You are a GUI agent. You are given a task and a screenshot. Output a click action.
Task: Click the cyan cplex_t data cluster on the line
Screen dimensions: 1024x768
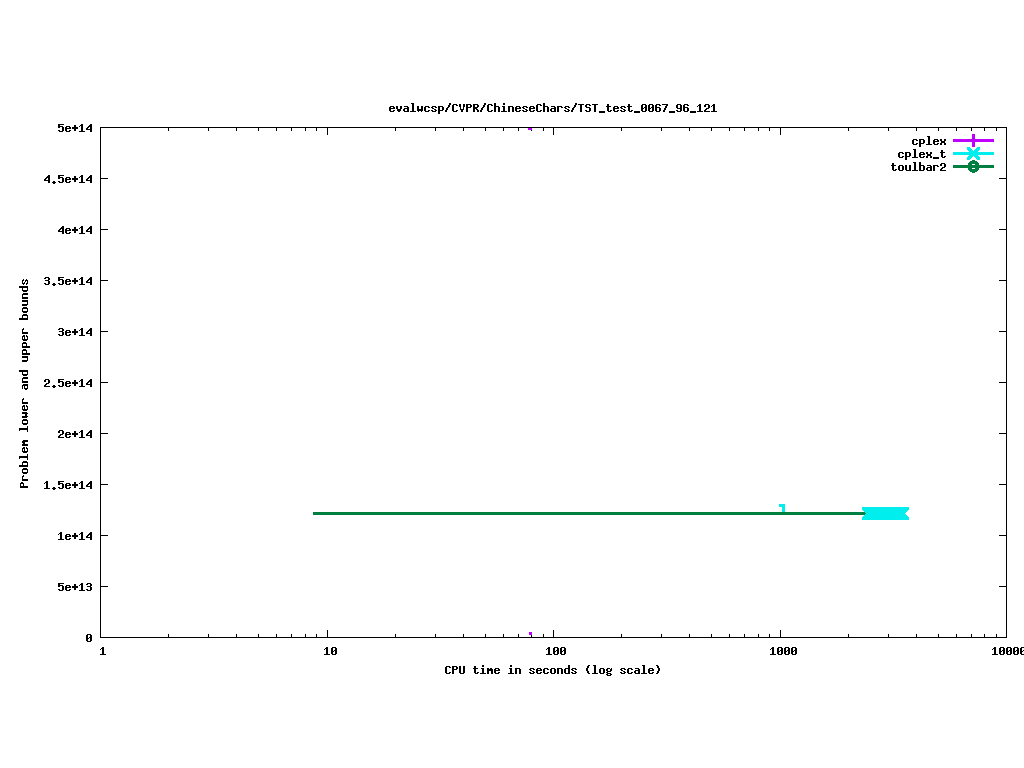(885, 513)
